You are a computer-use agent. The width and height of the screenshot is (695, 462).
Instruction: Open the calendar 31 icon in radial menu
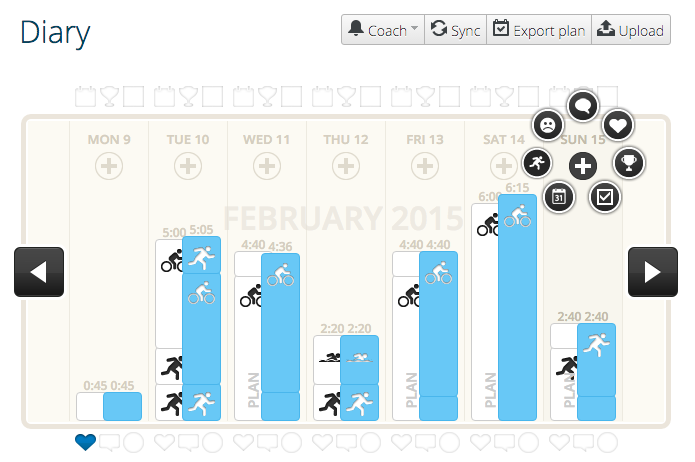coord(559,197)
